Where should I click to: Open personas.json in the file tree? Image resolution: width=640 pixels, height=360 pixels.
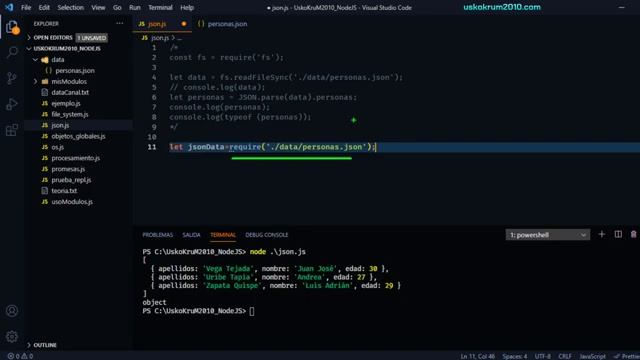pyautogui.click(x=75, y=71)
